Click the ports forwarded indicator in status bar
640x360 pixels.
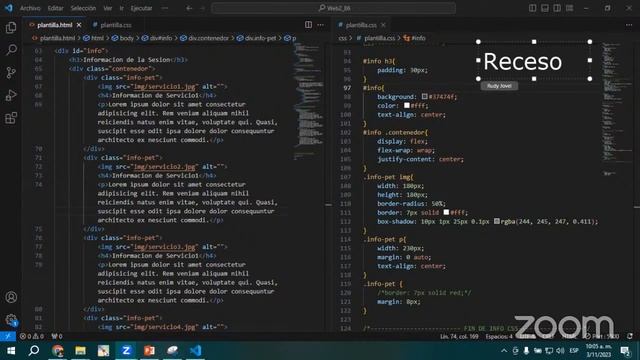(x=57, y=336)
